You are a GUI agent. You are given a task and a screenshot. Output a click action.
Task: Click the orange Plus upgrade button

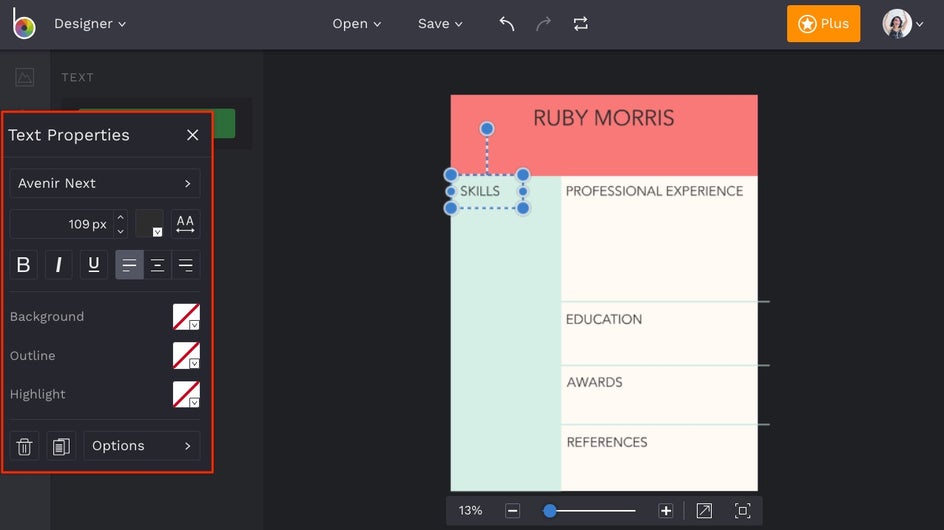pyautogui.click(x=823, y=24)
